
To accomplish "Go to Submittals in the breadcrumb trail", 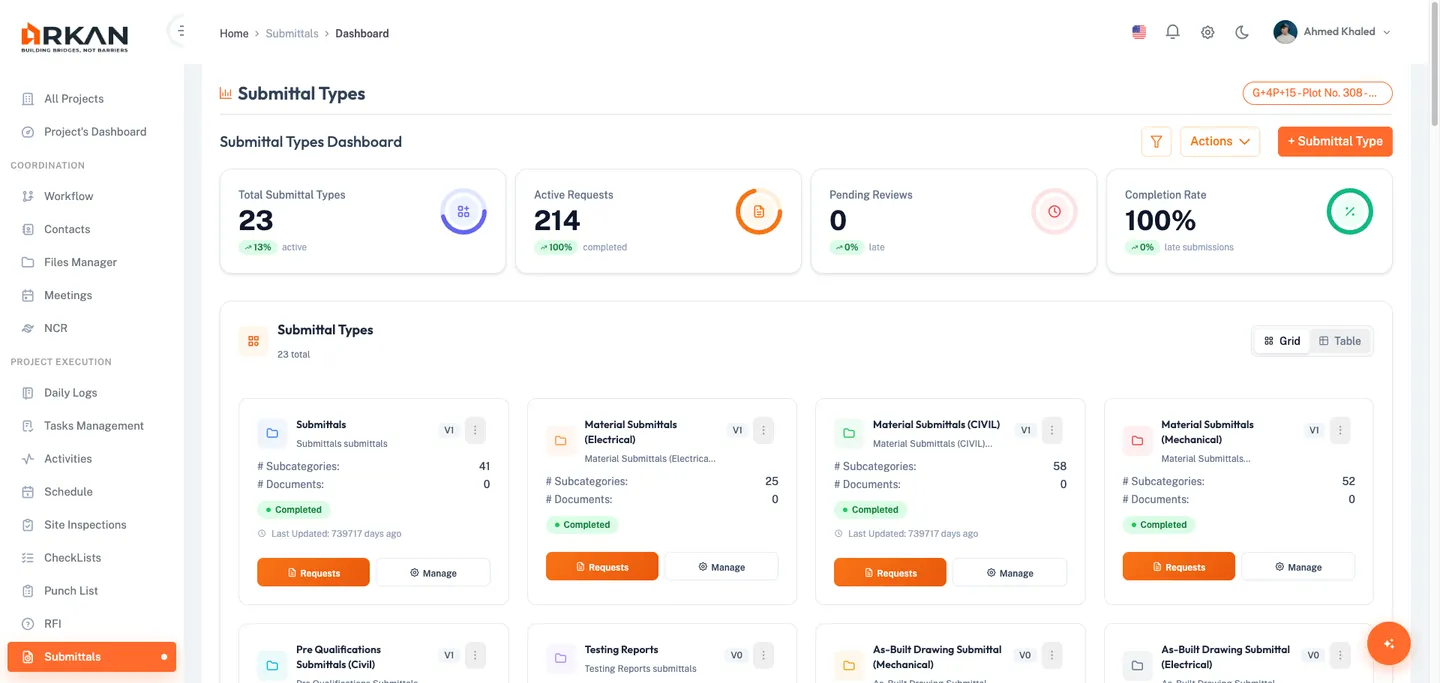I will 292,33.
